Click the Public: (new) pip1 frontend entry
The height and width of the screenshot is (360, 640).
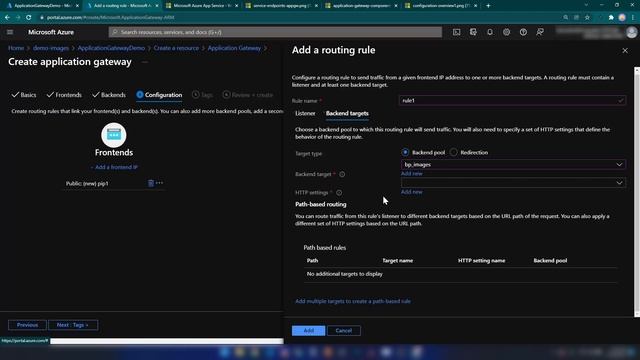click(x=87, y=184)
